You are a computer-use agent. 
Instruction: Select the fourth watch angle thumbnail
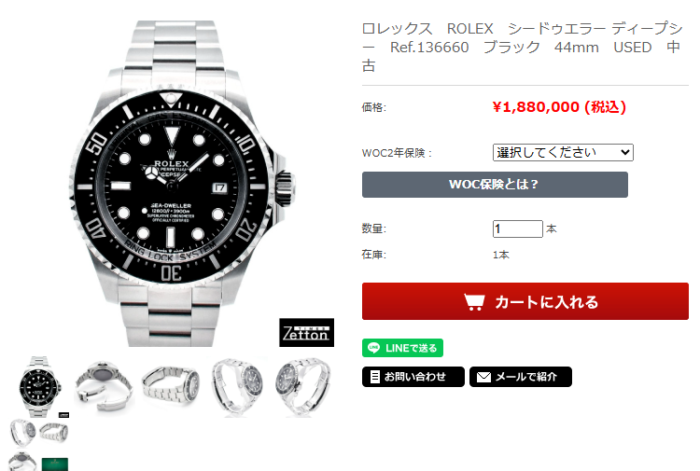click(237, 387)
